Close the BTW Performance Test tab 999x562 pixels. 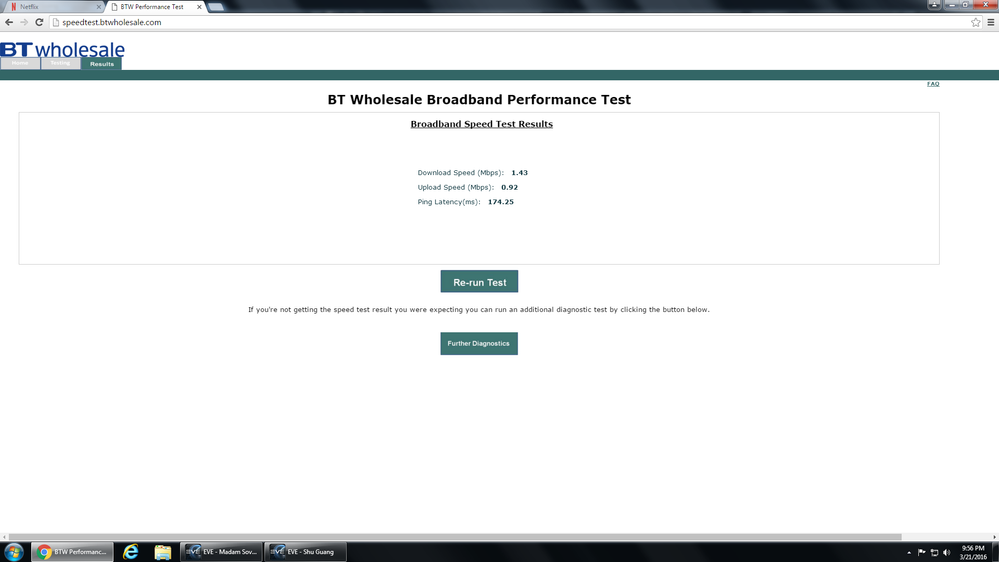click(x=199, y=7)
